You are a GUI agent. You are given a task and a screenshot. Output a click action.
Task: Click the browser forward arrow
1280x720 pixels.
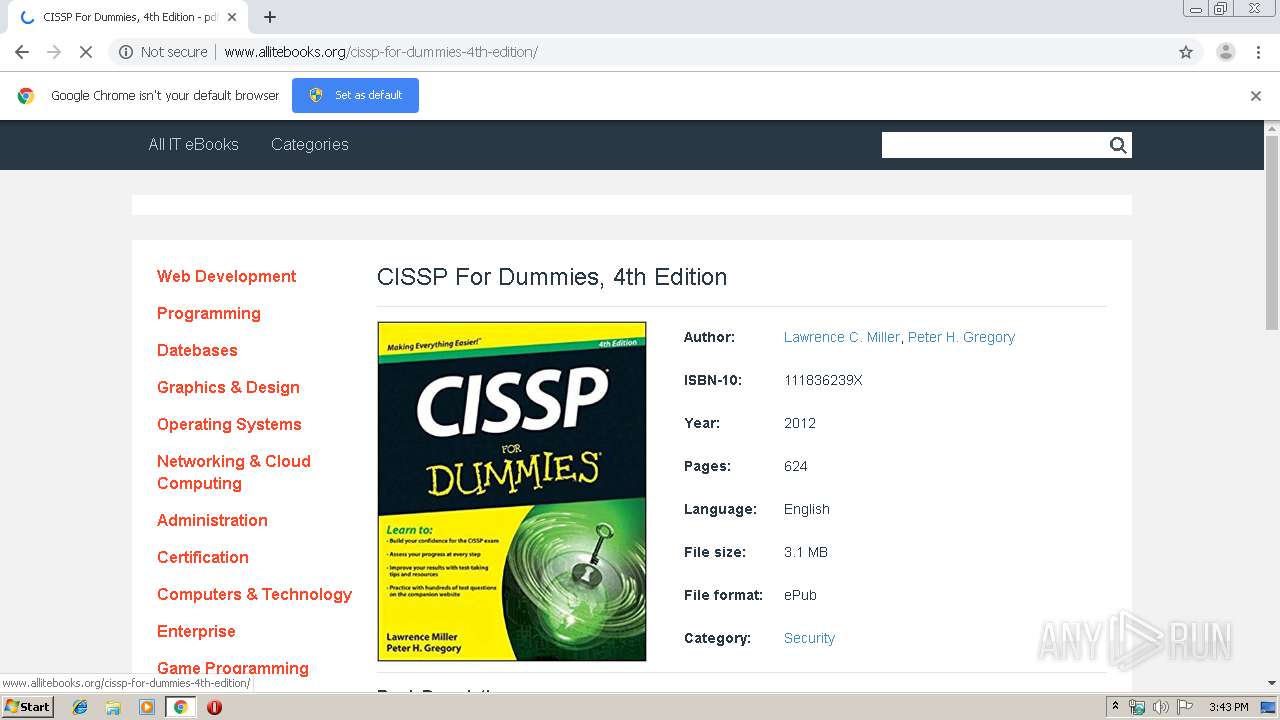click(54, 52)
